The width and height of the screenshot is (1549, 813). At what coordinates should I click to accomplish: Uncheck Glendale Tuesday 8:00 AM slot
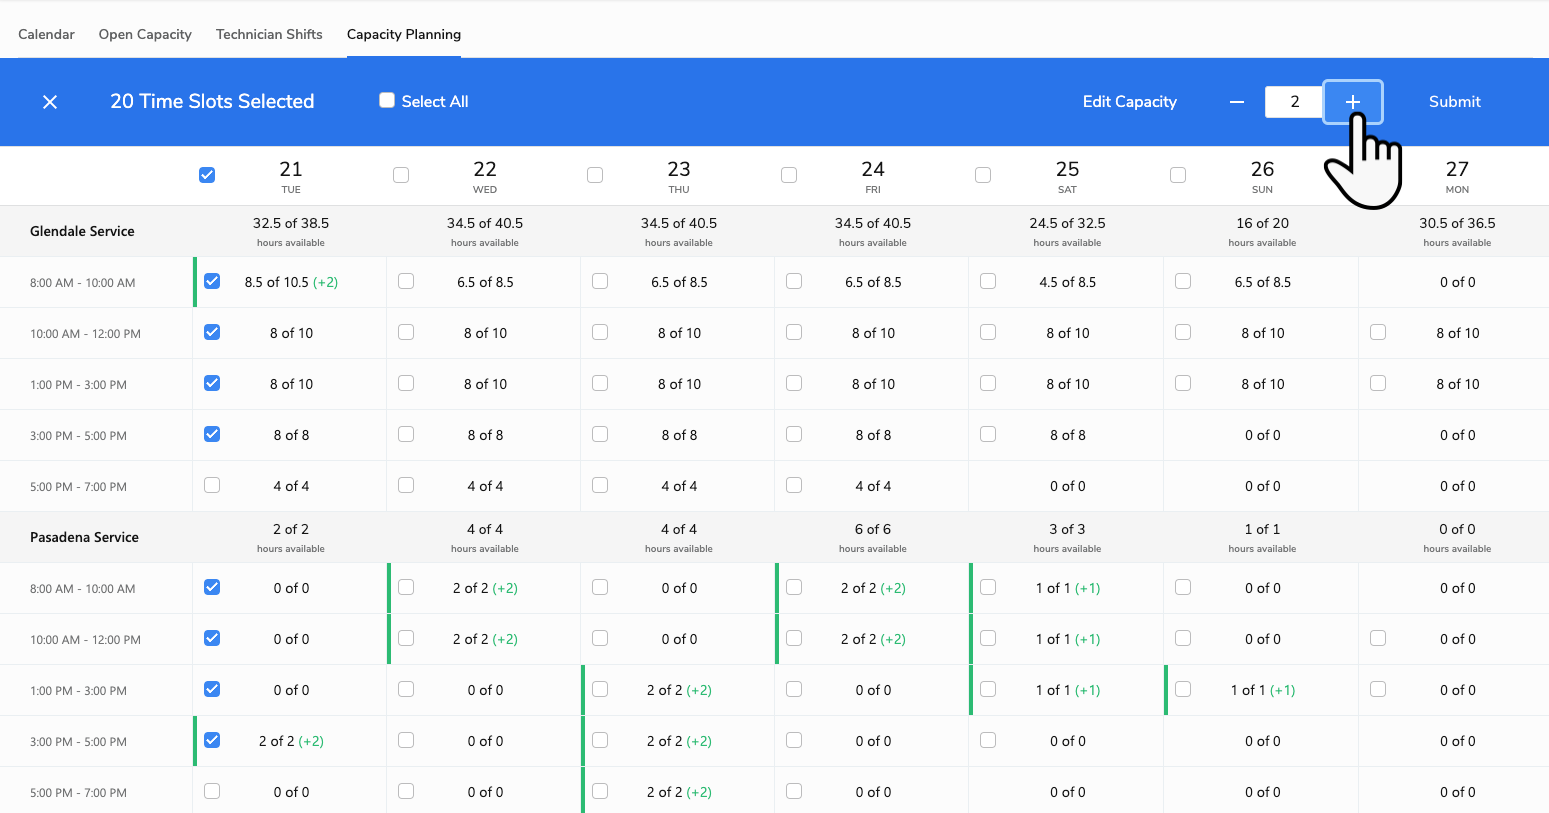[x=211, y=281]
